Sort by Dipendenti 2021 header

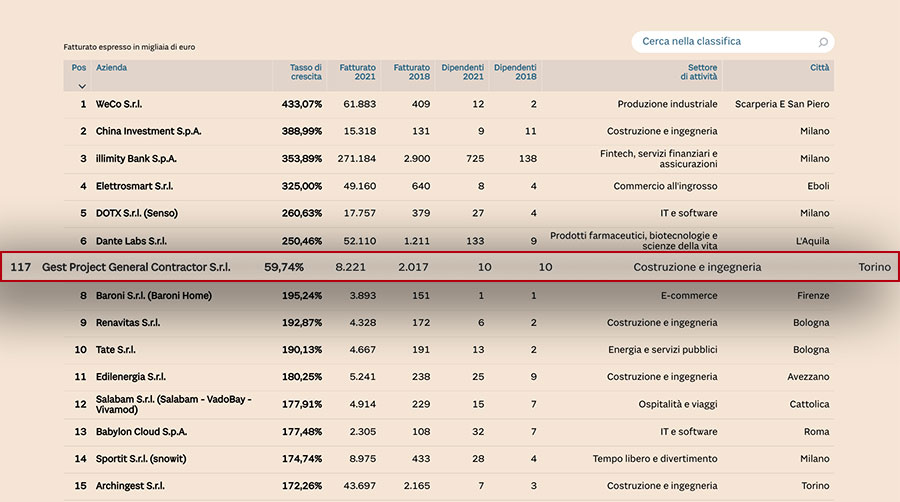click(463, 72)
